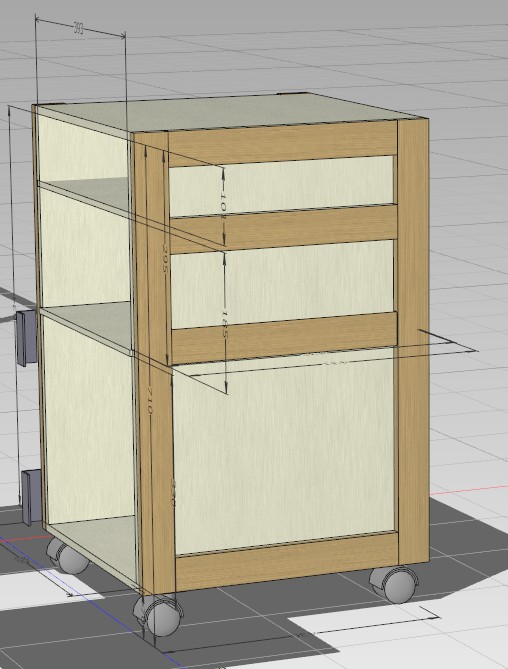Select the cabinet top panel
This screenshot has width=508, height=669.
click(x=232, y=112)
